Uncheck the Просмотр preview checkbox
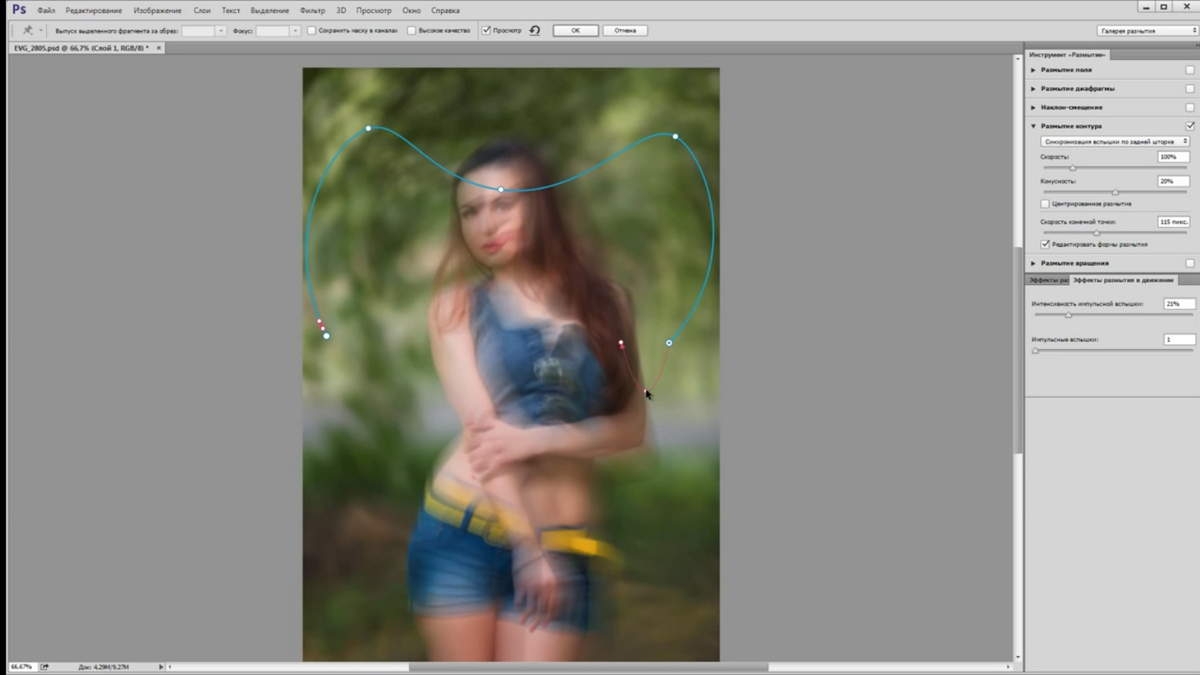 click(486, 30)
